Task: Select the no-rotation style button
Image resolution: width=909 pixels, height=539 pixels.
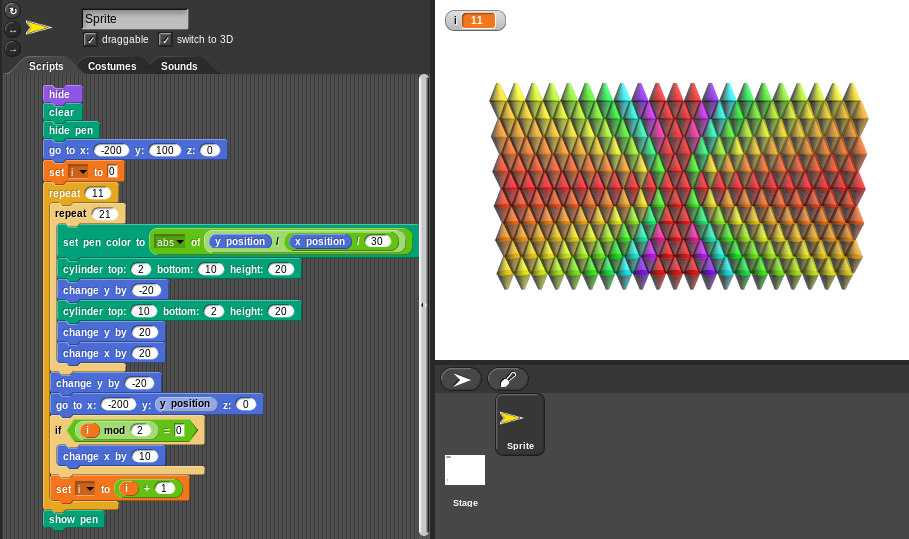Action: (x=12, y=49)
